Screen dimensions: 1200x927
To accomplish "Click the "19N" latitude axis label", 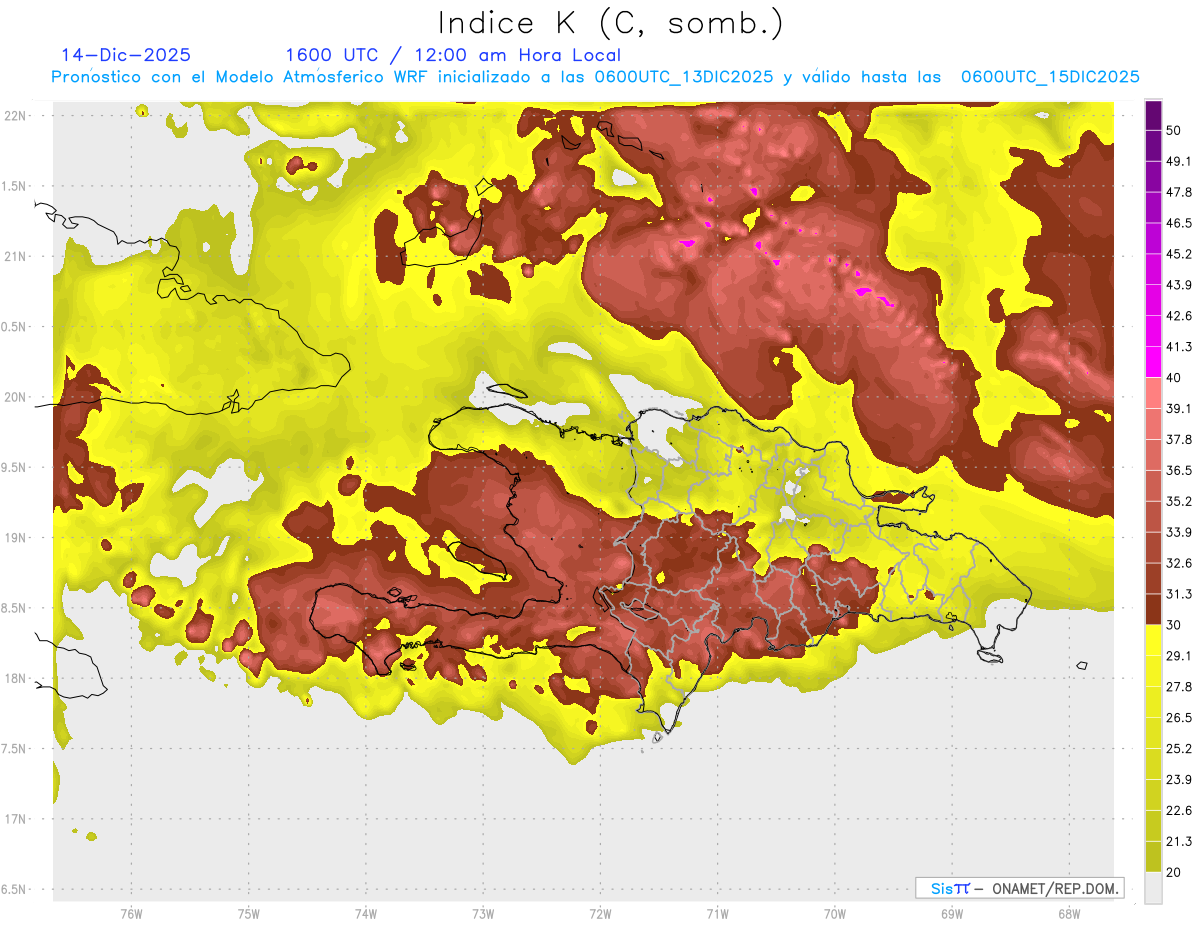I will point(14,538).
